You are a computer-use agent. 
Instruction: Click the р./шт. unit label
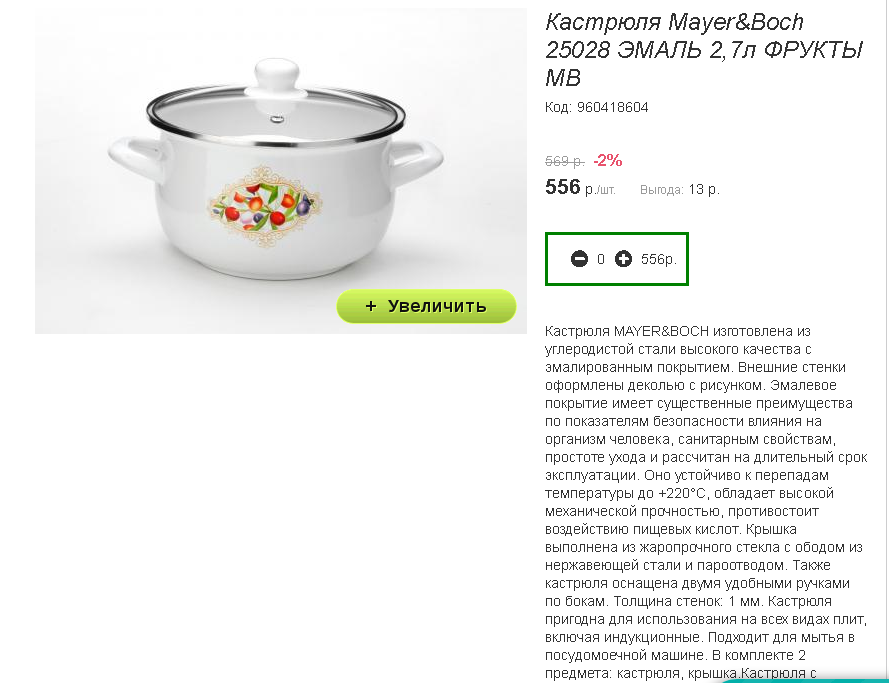pos(600,190)
